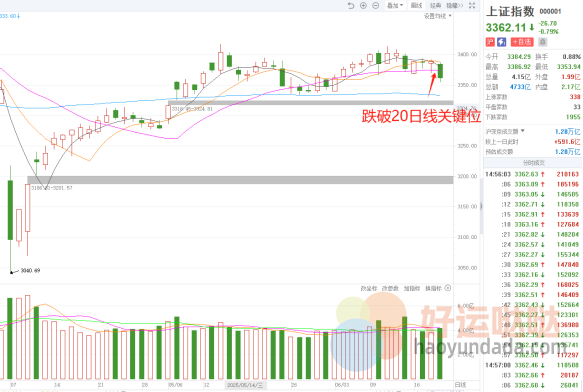Open the 叠加 overlay dropdown
The image size is (583, 392).
(x=395, y=6)
